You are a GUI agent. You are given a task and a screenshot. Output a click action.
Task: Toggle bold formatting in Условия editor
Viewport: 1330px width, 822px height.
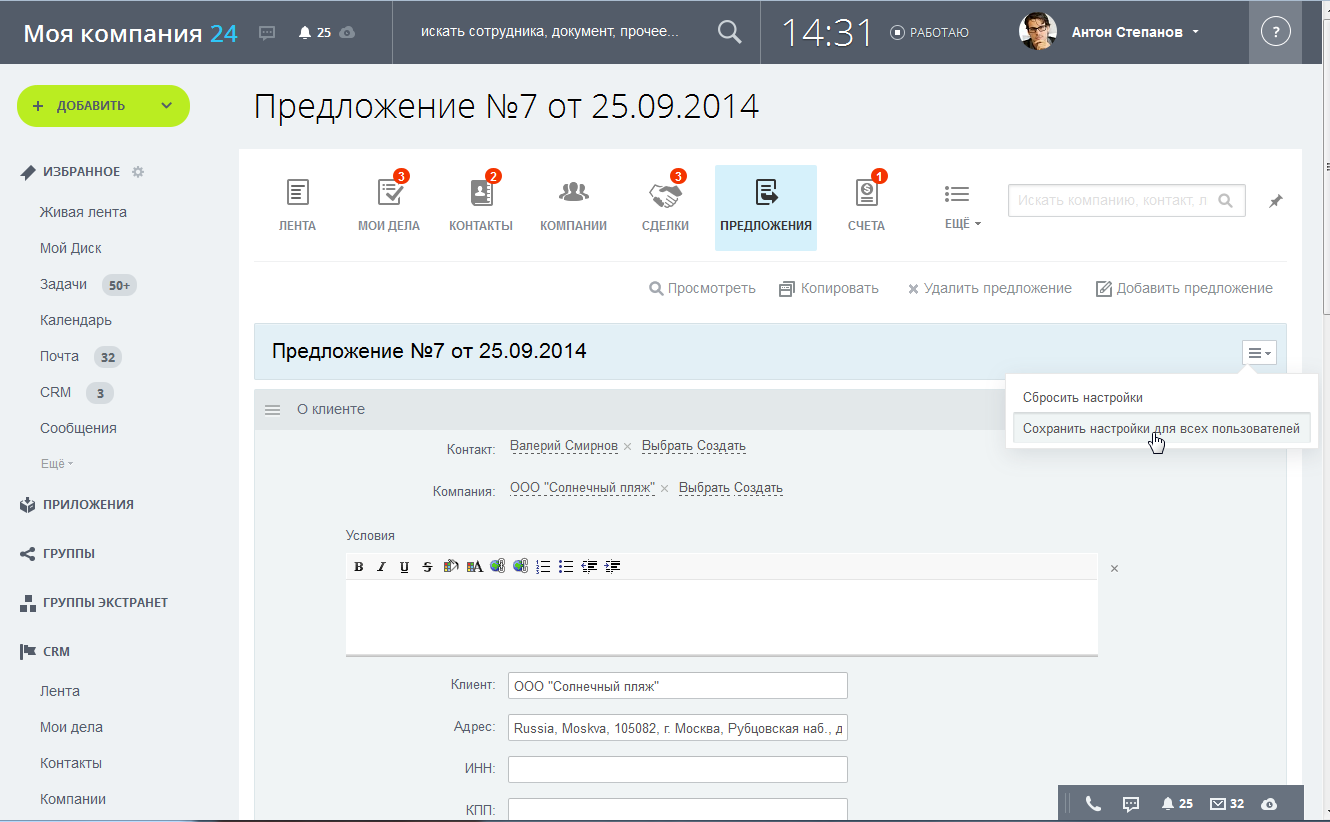(359, 567)
